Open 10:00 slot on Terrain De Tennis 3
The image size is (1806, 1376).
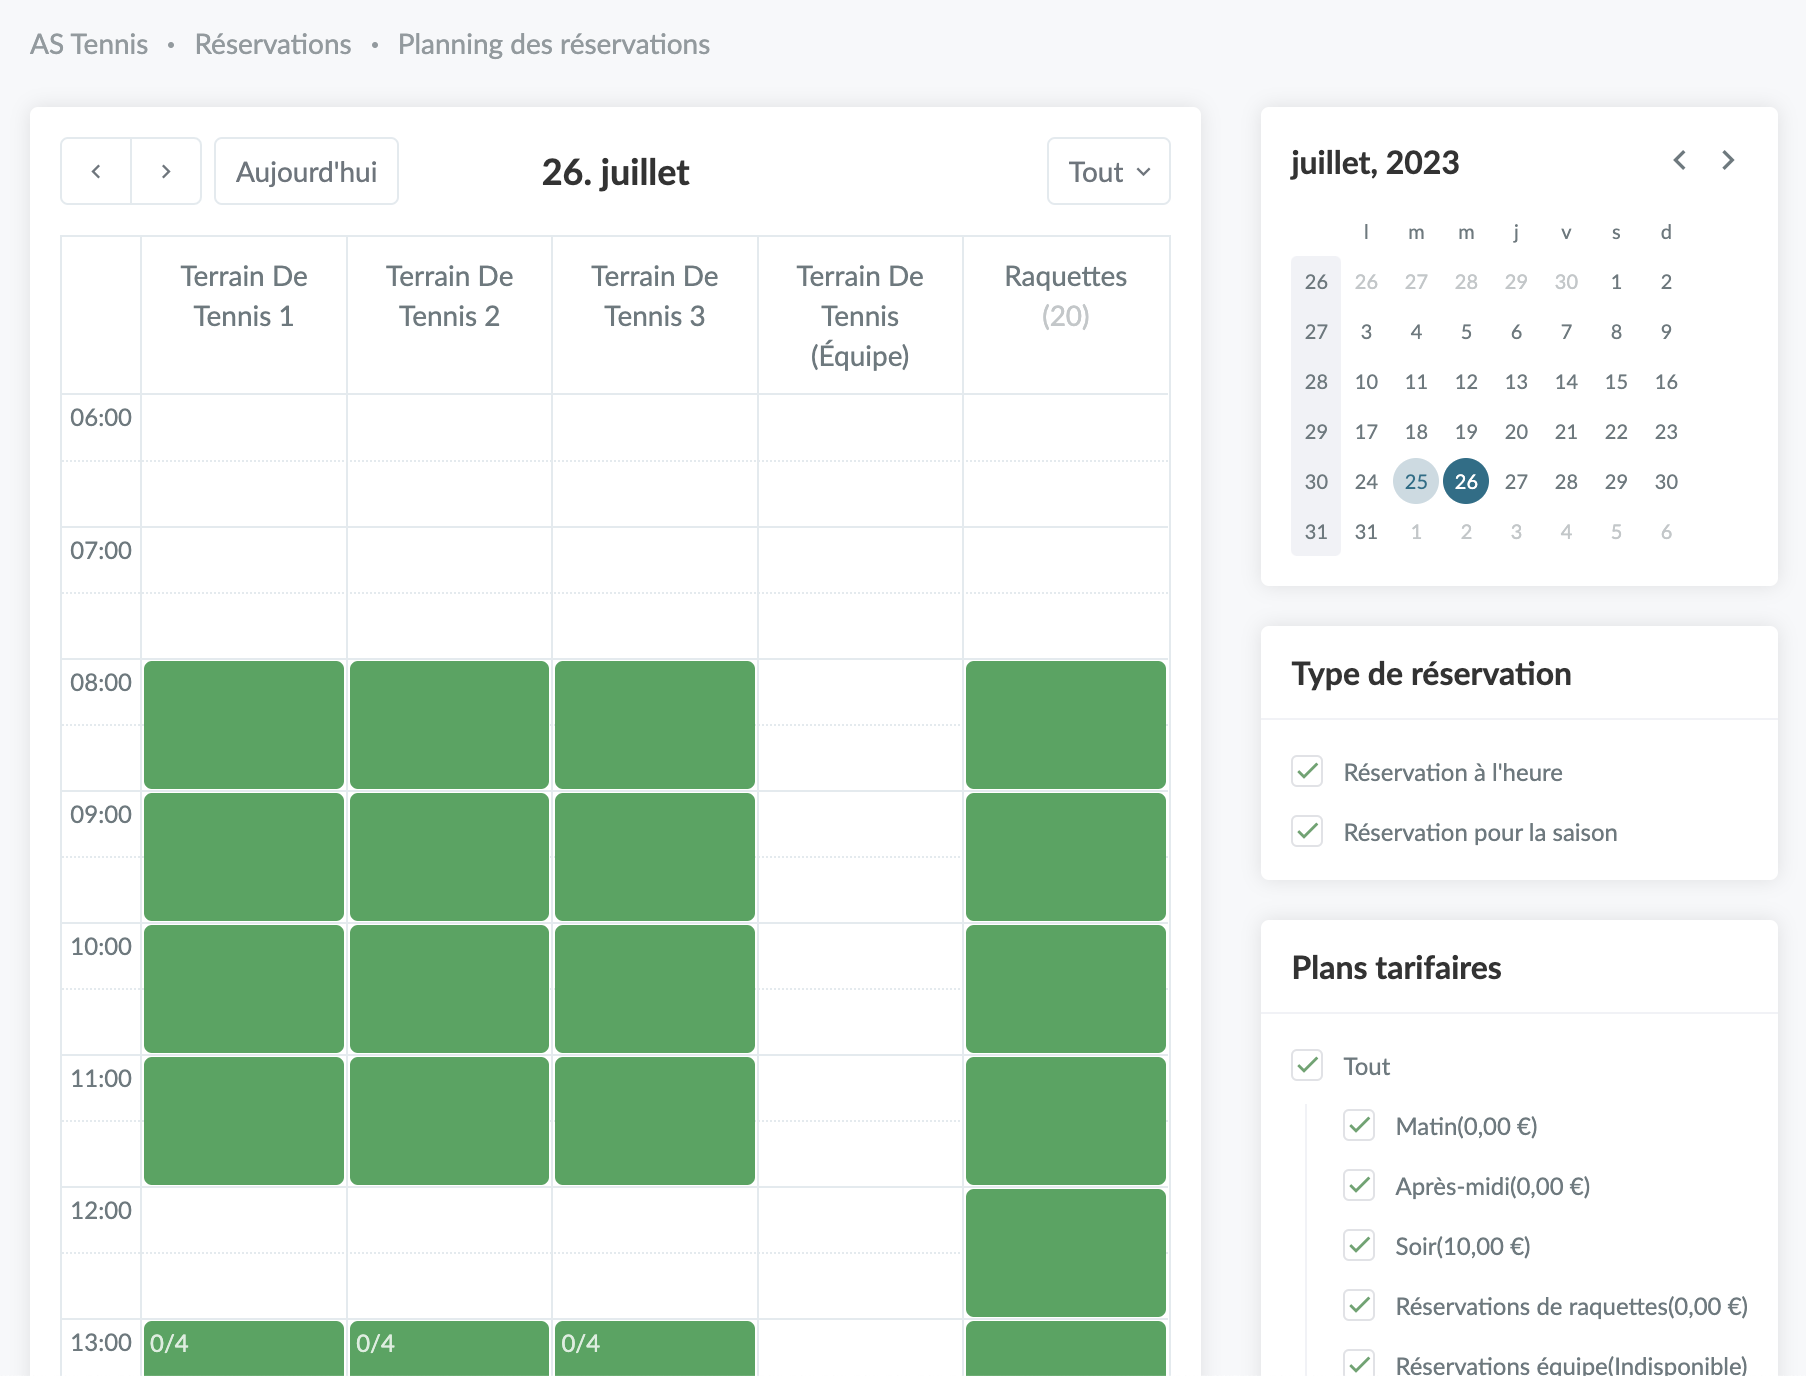pyautogui.click(x=655, y=989)
